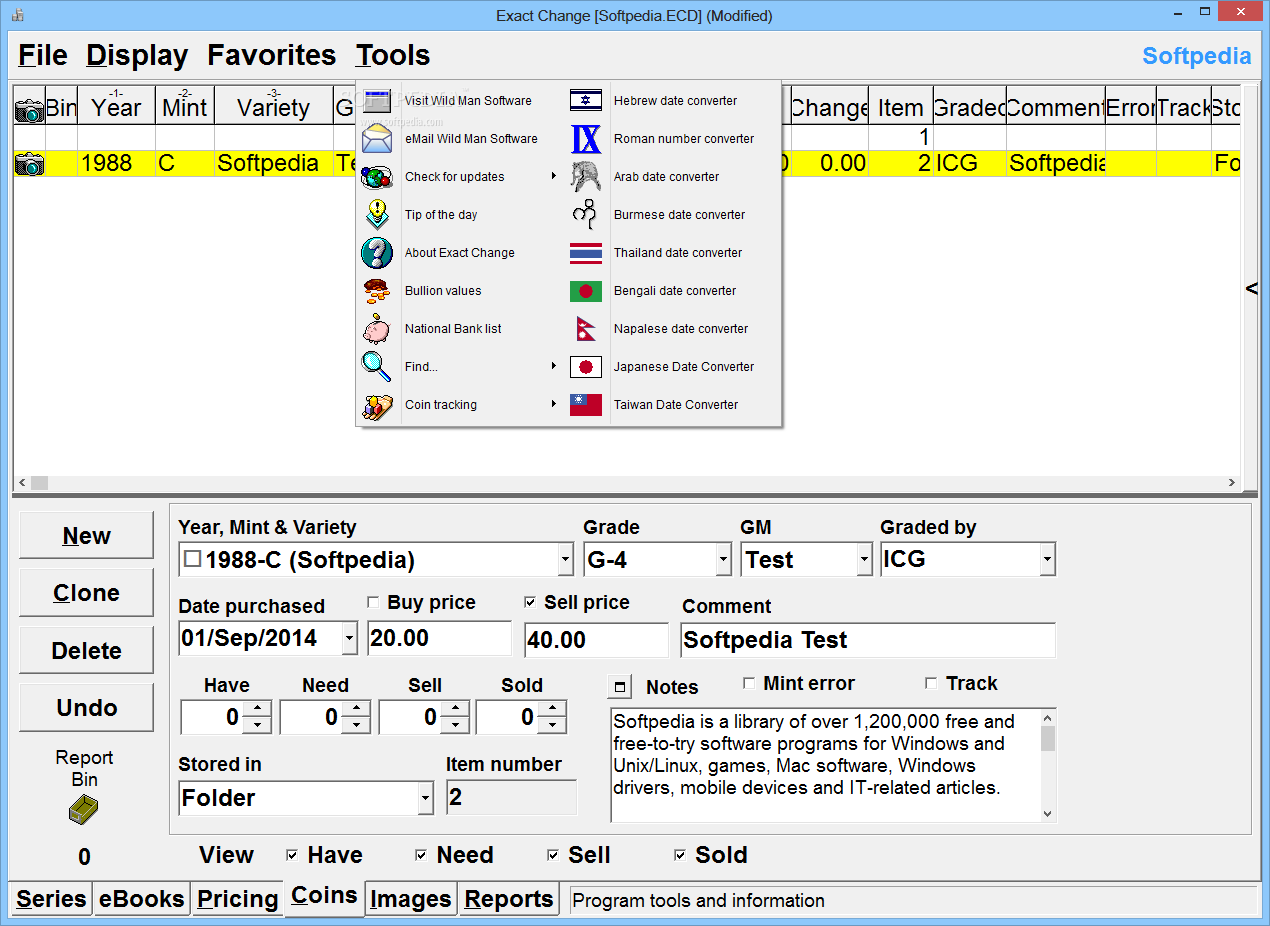Toggle the View Sold checkbox
The image size is (1270, 926).
click(x=680, y=855)
